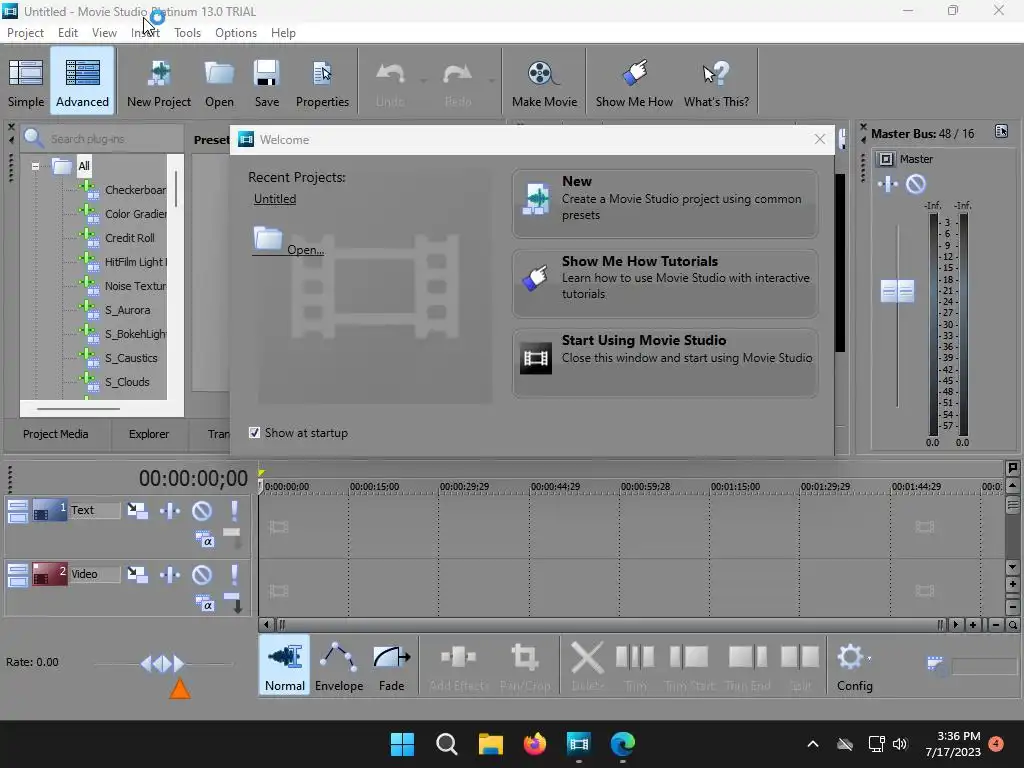Open the Tools menu
This screenshot has height=768, width=1024.
187,33
